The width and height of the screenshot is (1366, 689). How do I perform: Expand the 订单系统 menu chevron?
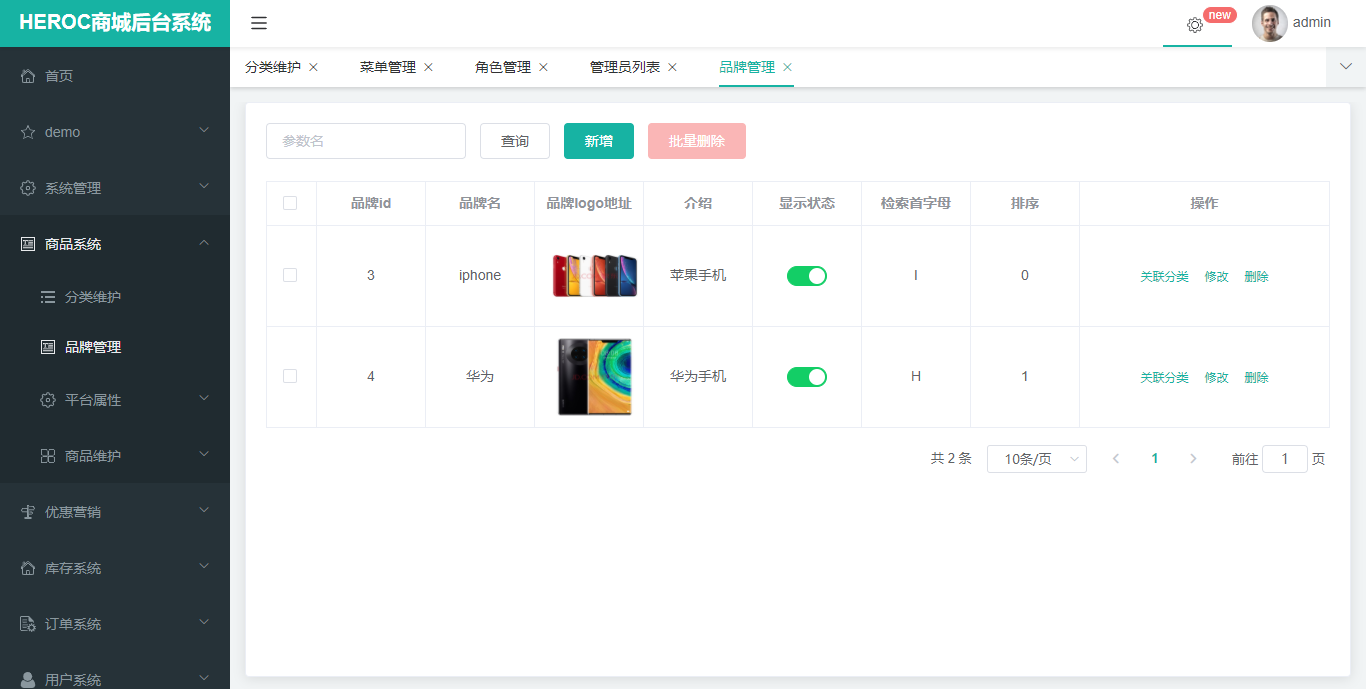pyautogui.click(x=204, y=623)
